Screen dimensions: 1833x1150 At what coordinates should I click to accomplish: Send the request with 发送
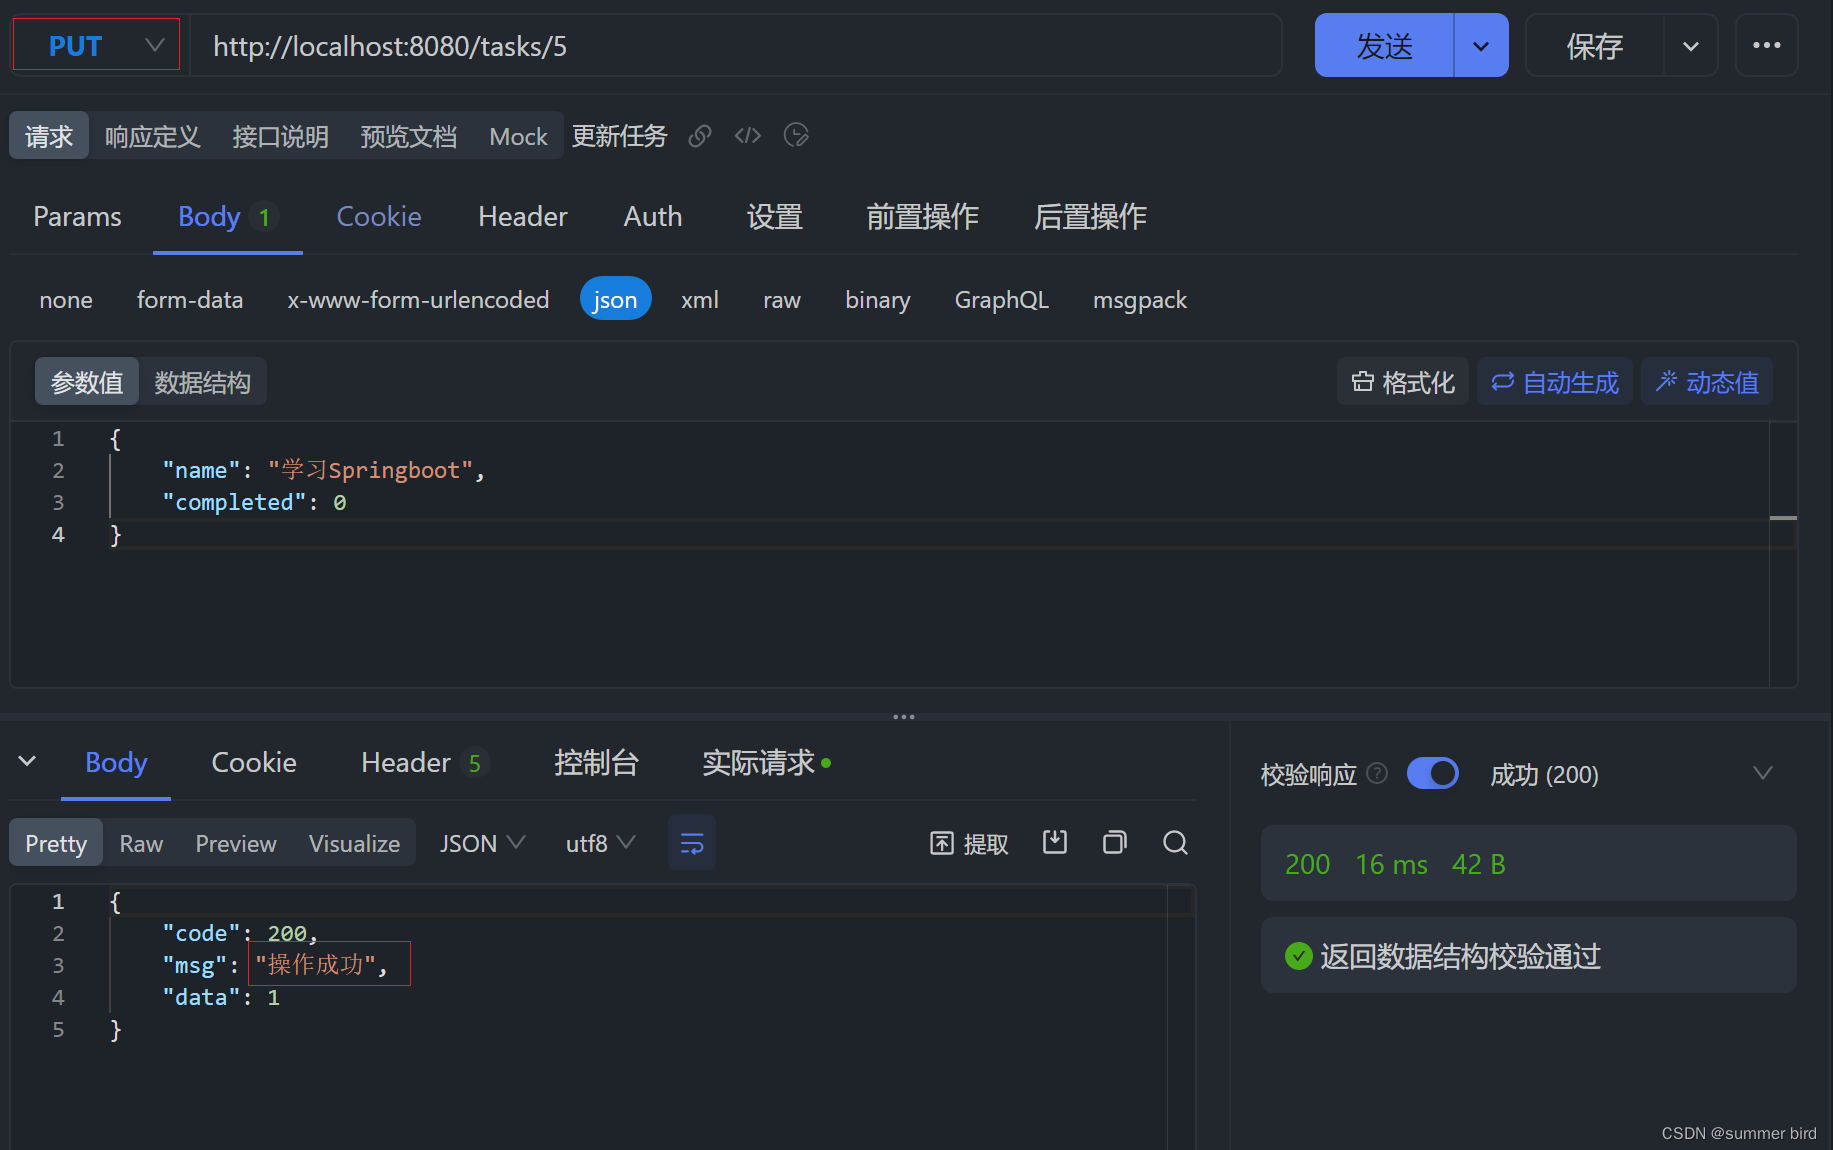pos(1384,46)
